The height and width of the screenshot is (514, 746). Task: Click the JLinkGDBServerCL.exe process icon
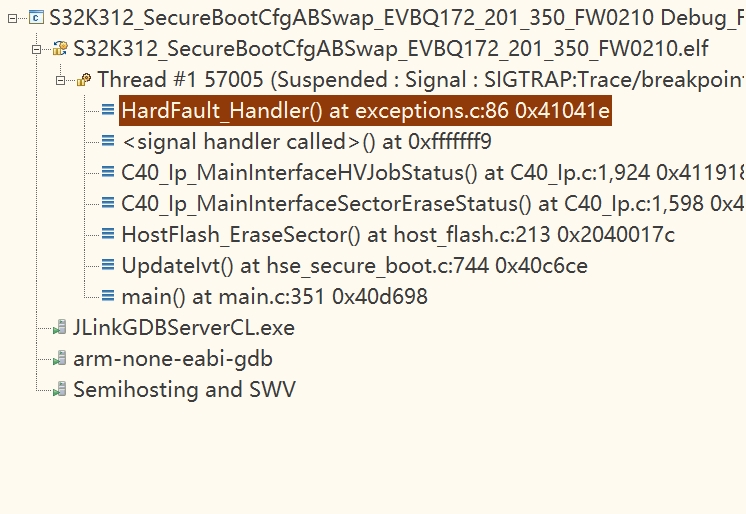point(60,327)
